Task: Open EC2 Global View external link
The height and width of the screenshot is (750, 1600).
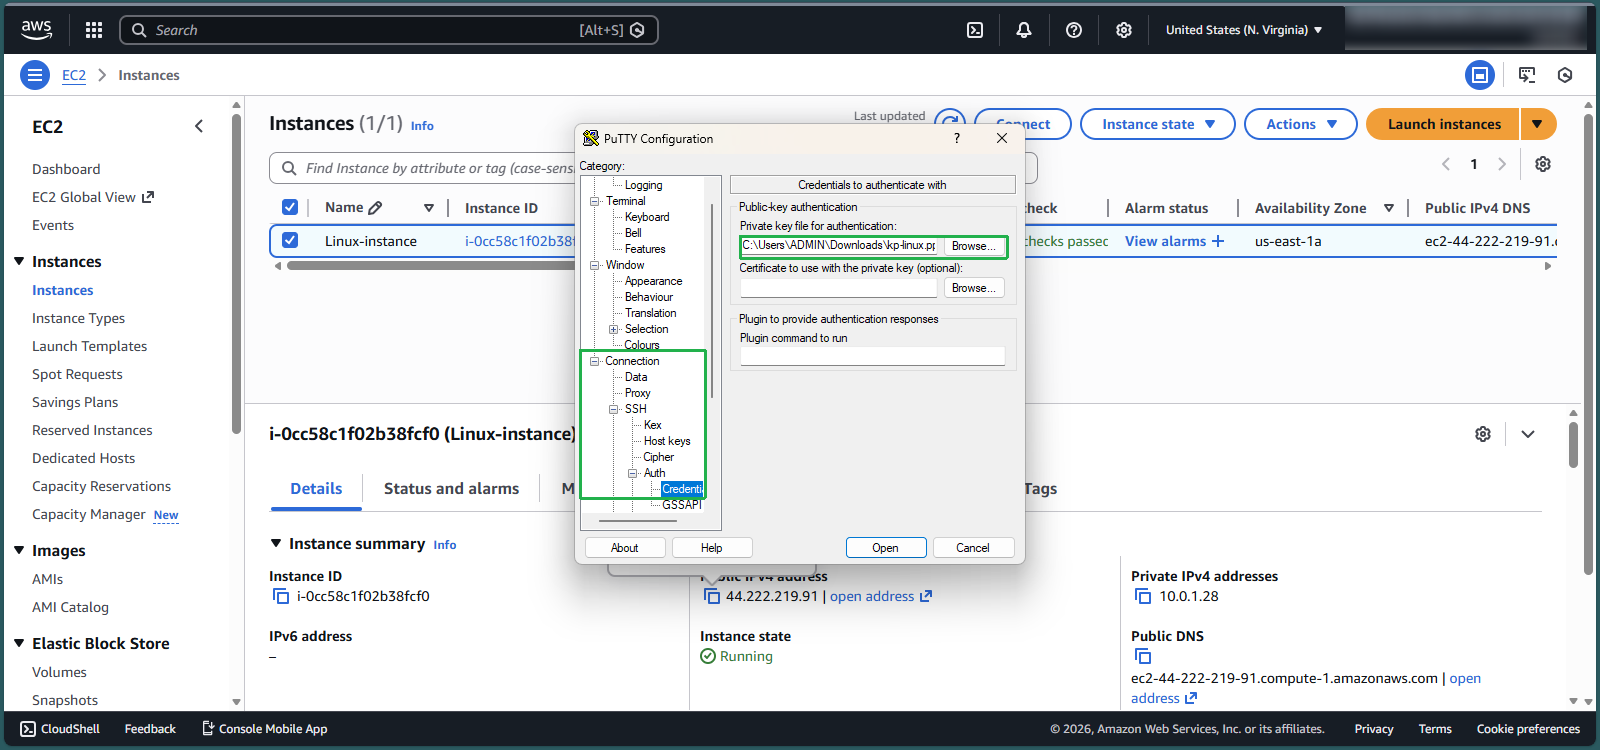Action: pyautogui.click(x=93, y=197)
